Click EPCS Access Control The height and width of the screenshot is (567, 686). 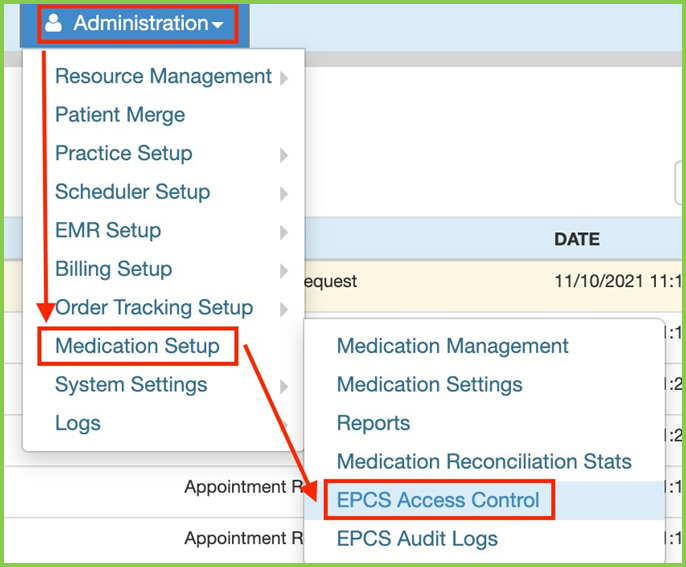438,500
